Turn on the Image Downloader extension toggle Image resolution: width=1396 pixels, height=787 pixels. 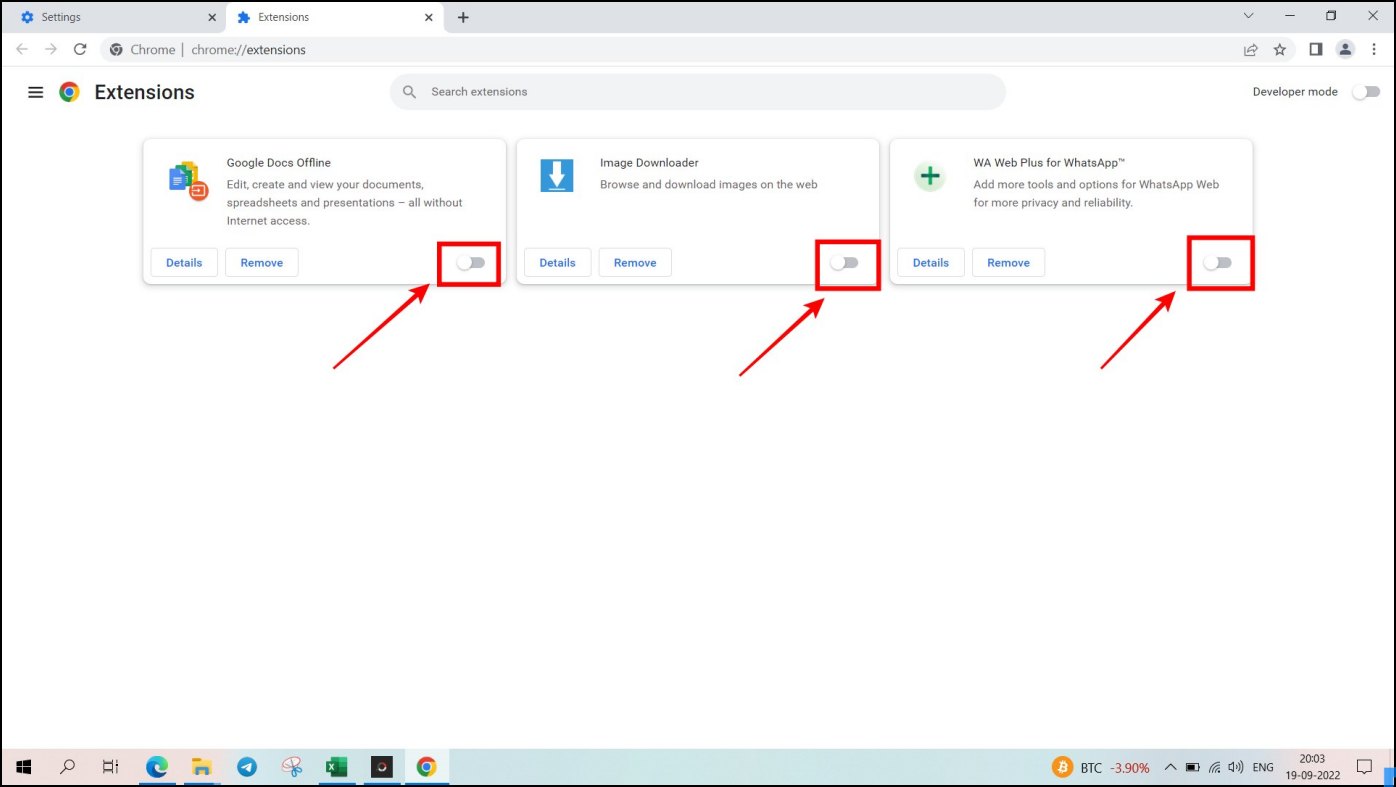tap(844, 262)
